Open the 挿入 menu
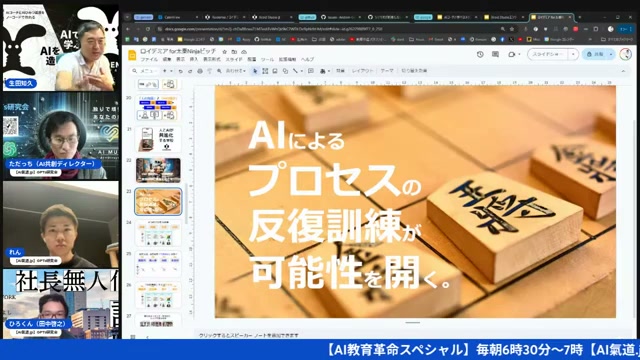This screenshot has width=640, height=360. (x=194, y=60)
